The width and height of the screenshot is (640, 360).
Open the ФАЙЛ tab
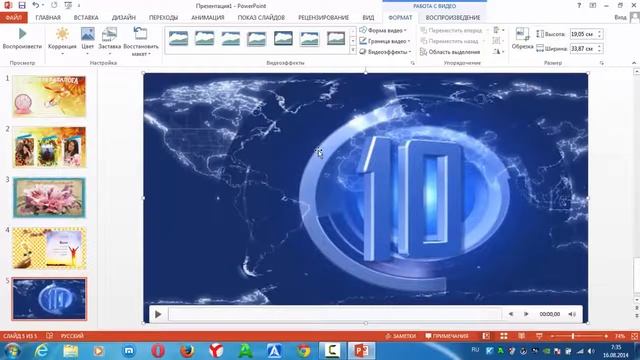[13, 18]
